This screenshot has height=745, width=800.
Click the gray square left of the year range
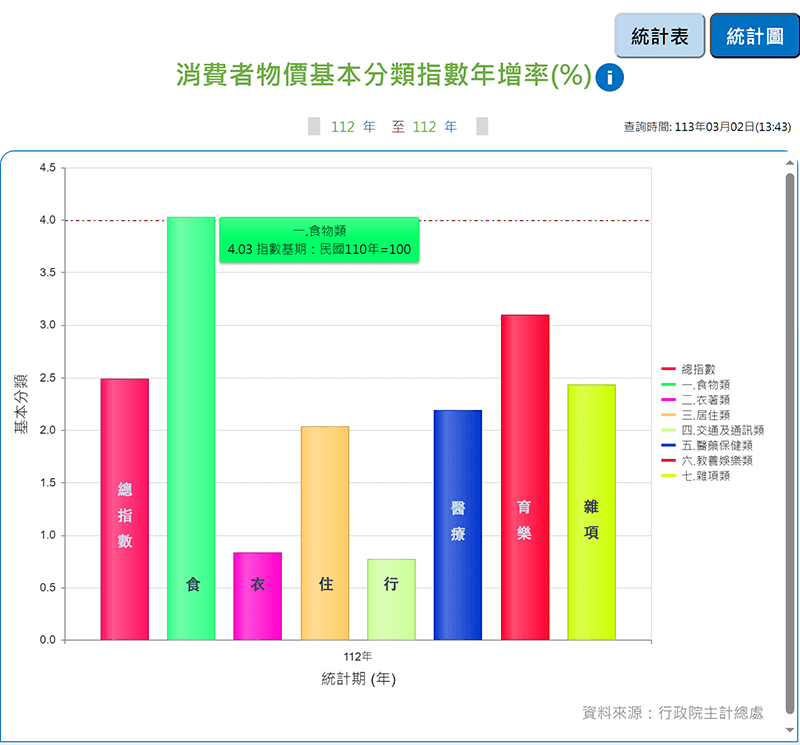(x=313, y=127)
